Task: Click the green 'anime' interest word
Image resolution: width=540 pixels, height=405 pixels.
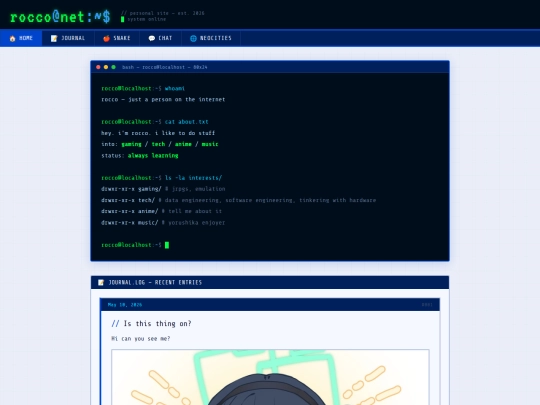Action: 183,144
